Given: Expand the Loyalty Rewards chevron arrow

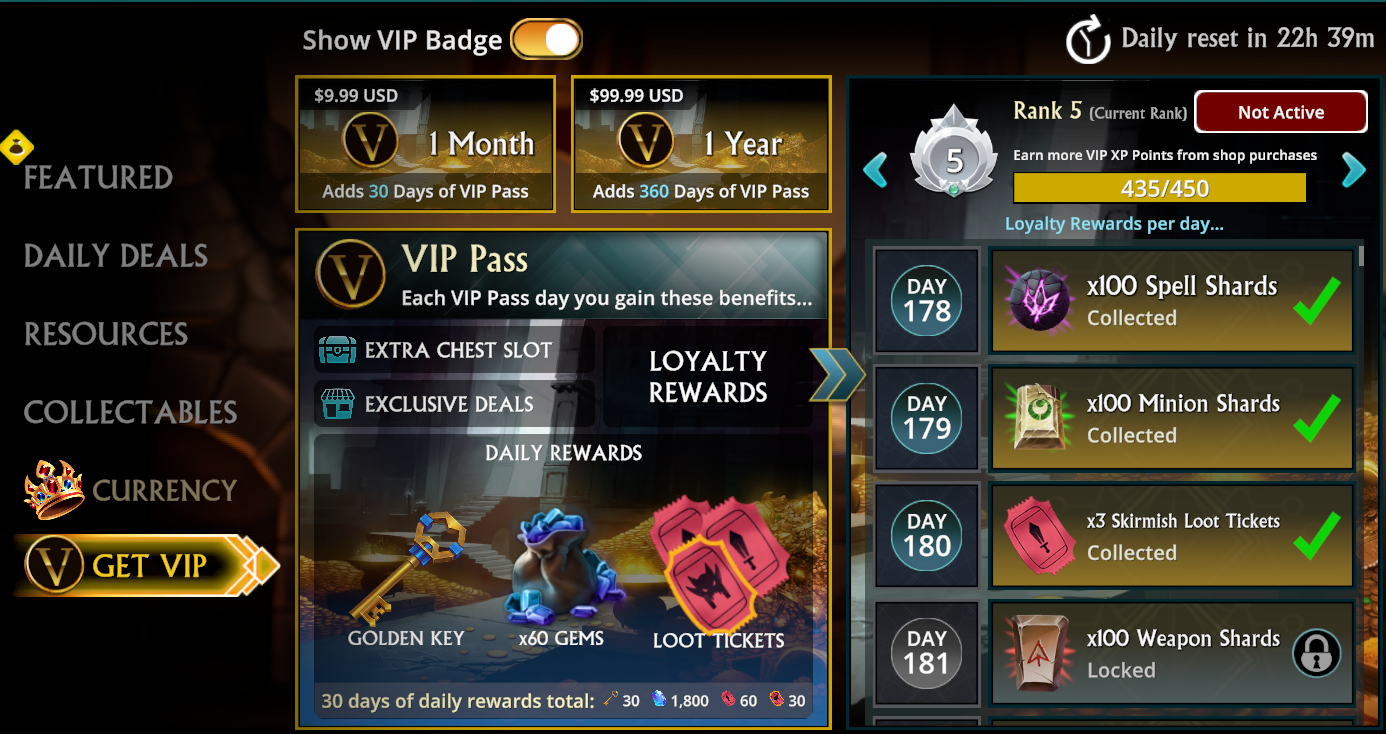Looking at the screenshot, I should (837, 375).
